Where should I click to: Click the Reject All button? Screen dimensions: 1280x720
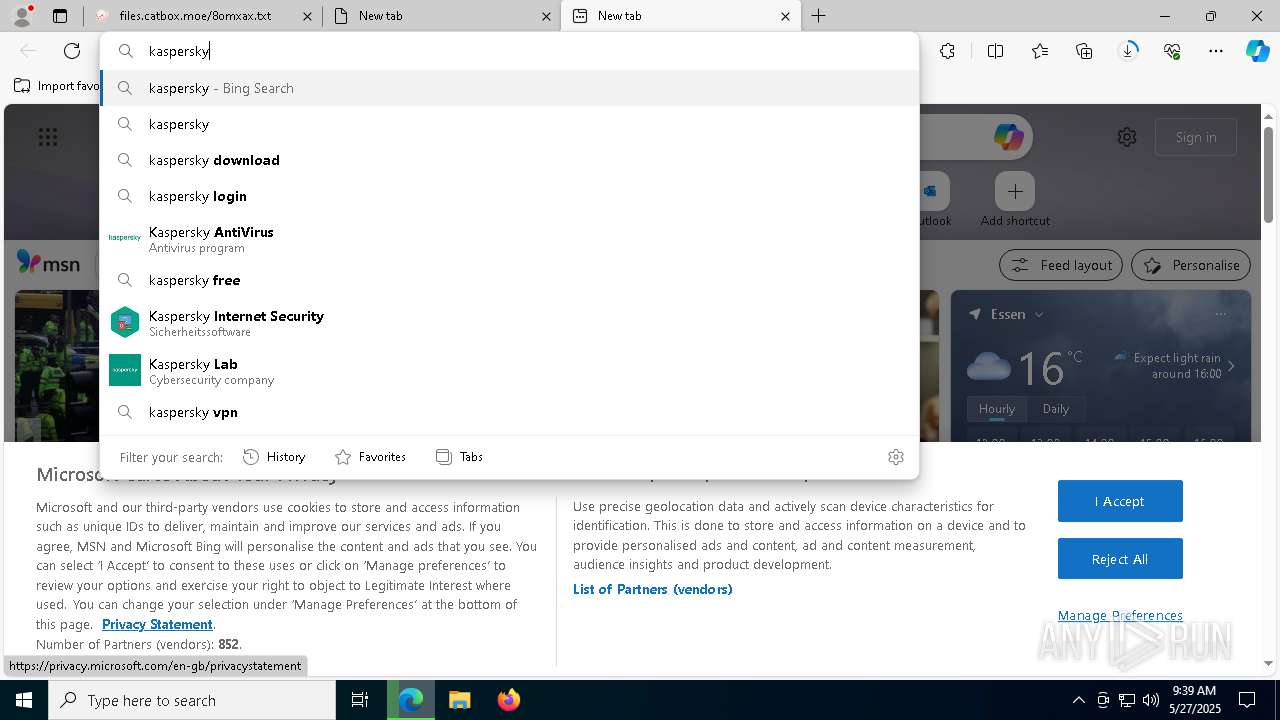[x=1120, y=559]
